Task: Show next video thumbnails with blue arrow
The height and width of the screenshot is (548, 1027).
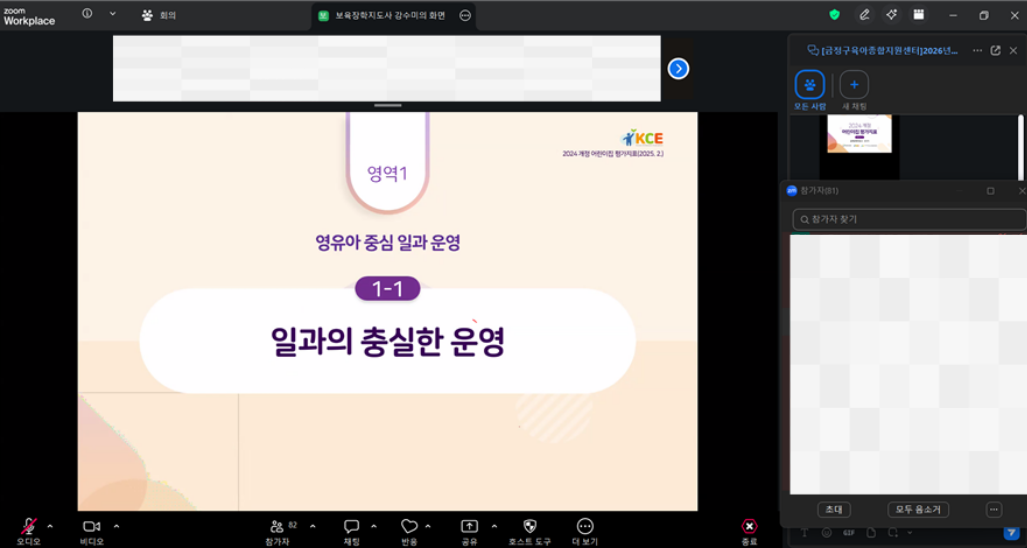Action: (678, 69)
